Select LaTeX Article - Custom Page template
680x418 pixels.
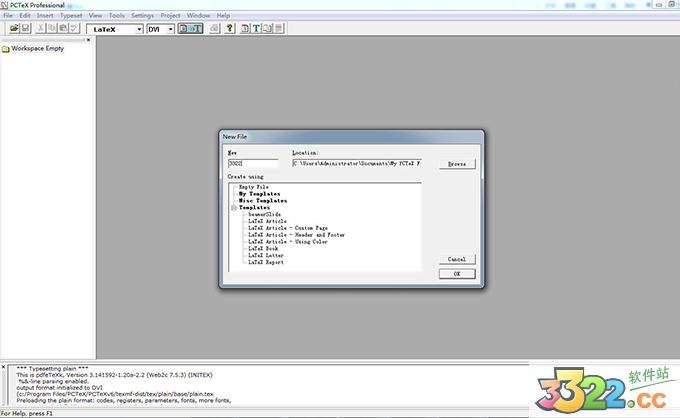288,228
